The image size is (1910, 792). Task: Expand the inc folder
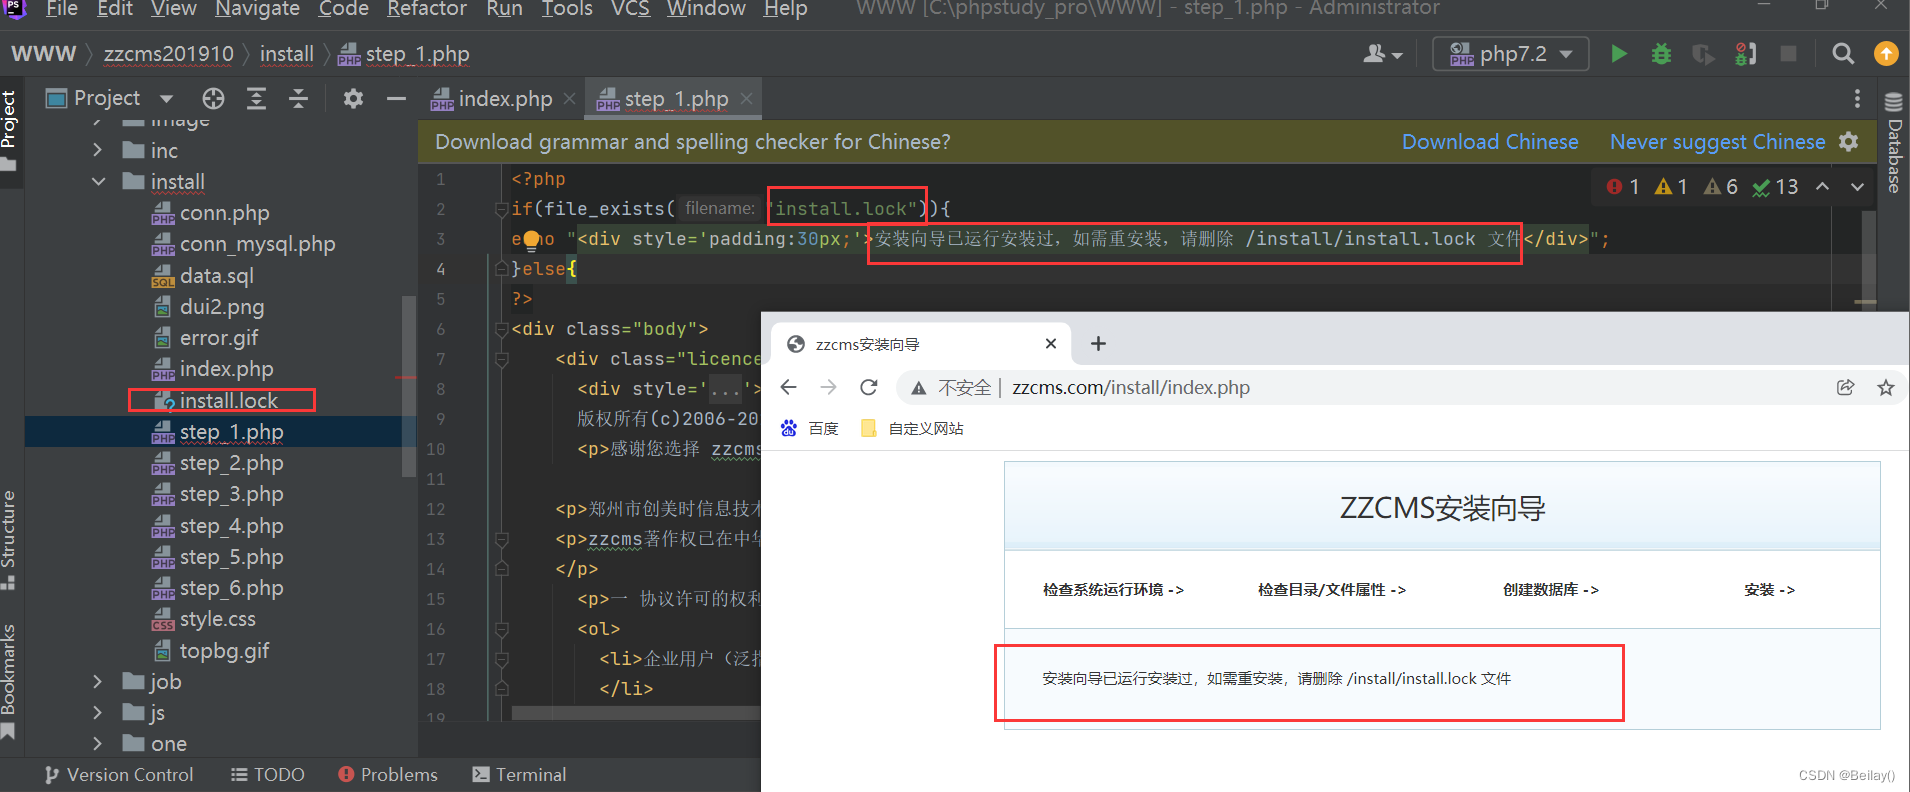(x=97, y=150)
